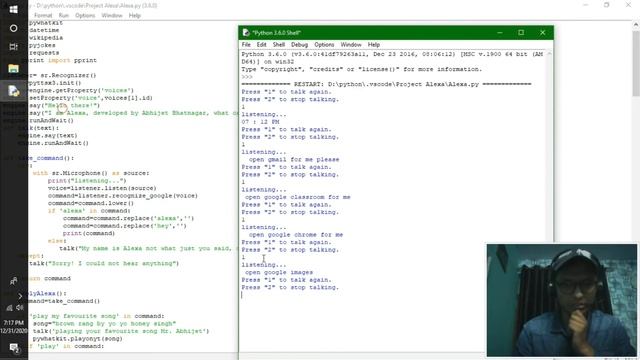Open Help menu in Python Shell

(373, 44)
